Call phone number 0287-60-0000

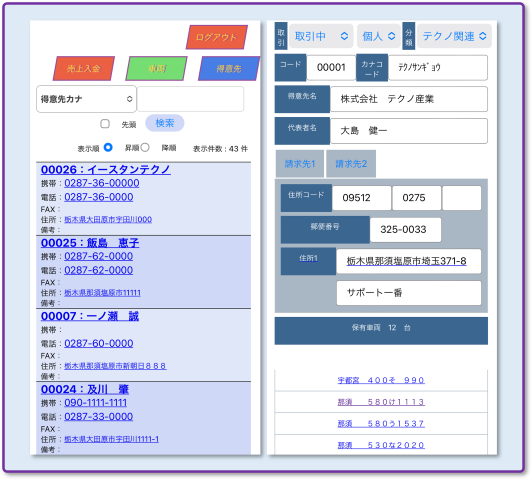tap(99, 344)
